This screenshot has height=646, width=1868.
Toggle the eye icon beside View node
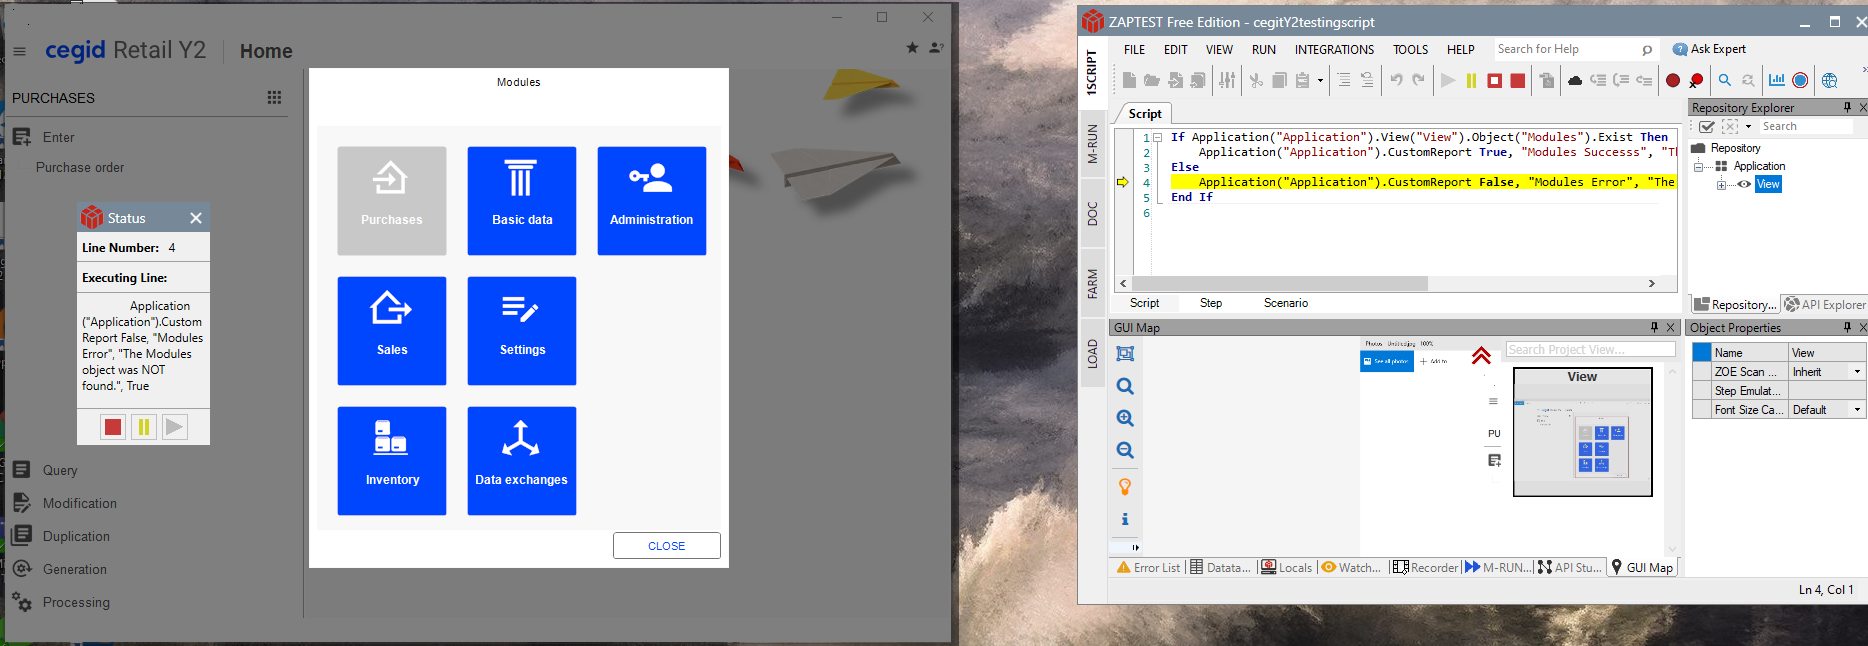pos(1744,184)
